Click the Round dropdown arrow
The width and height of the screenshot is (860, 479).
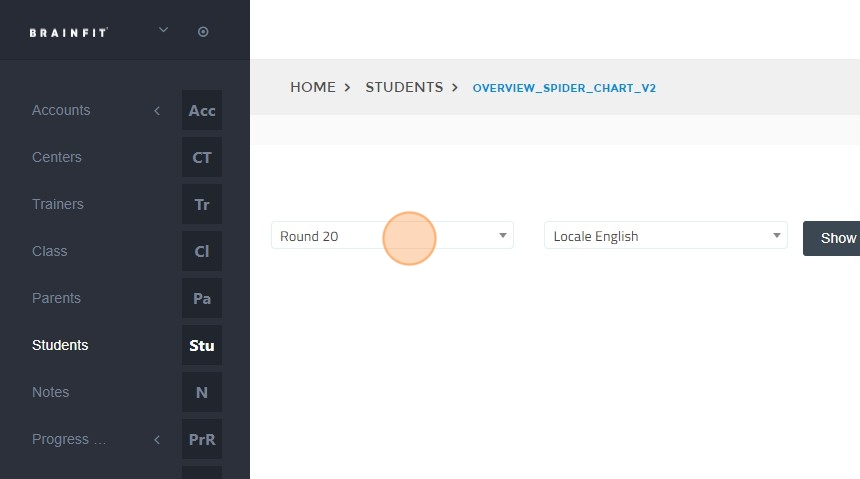pos(502,235)
